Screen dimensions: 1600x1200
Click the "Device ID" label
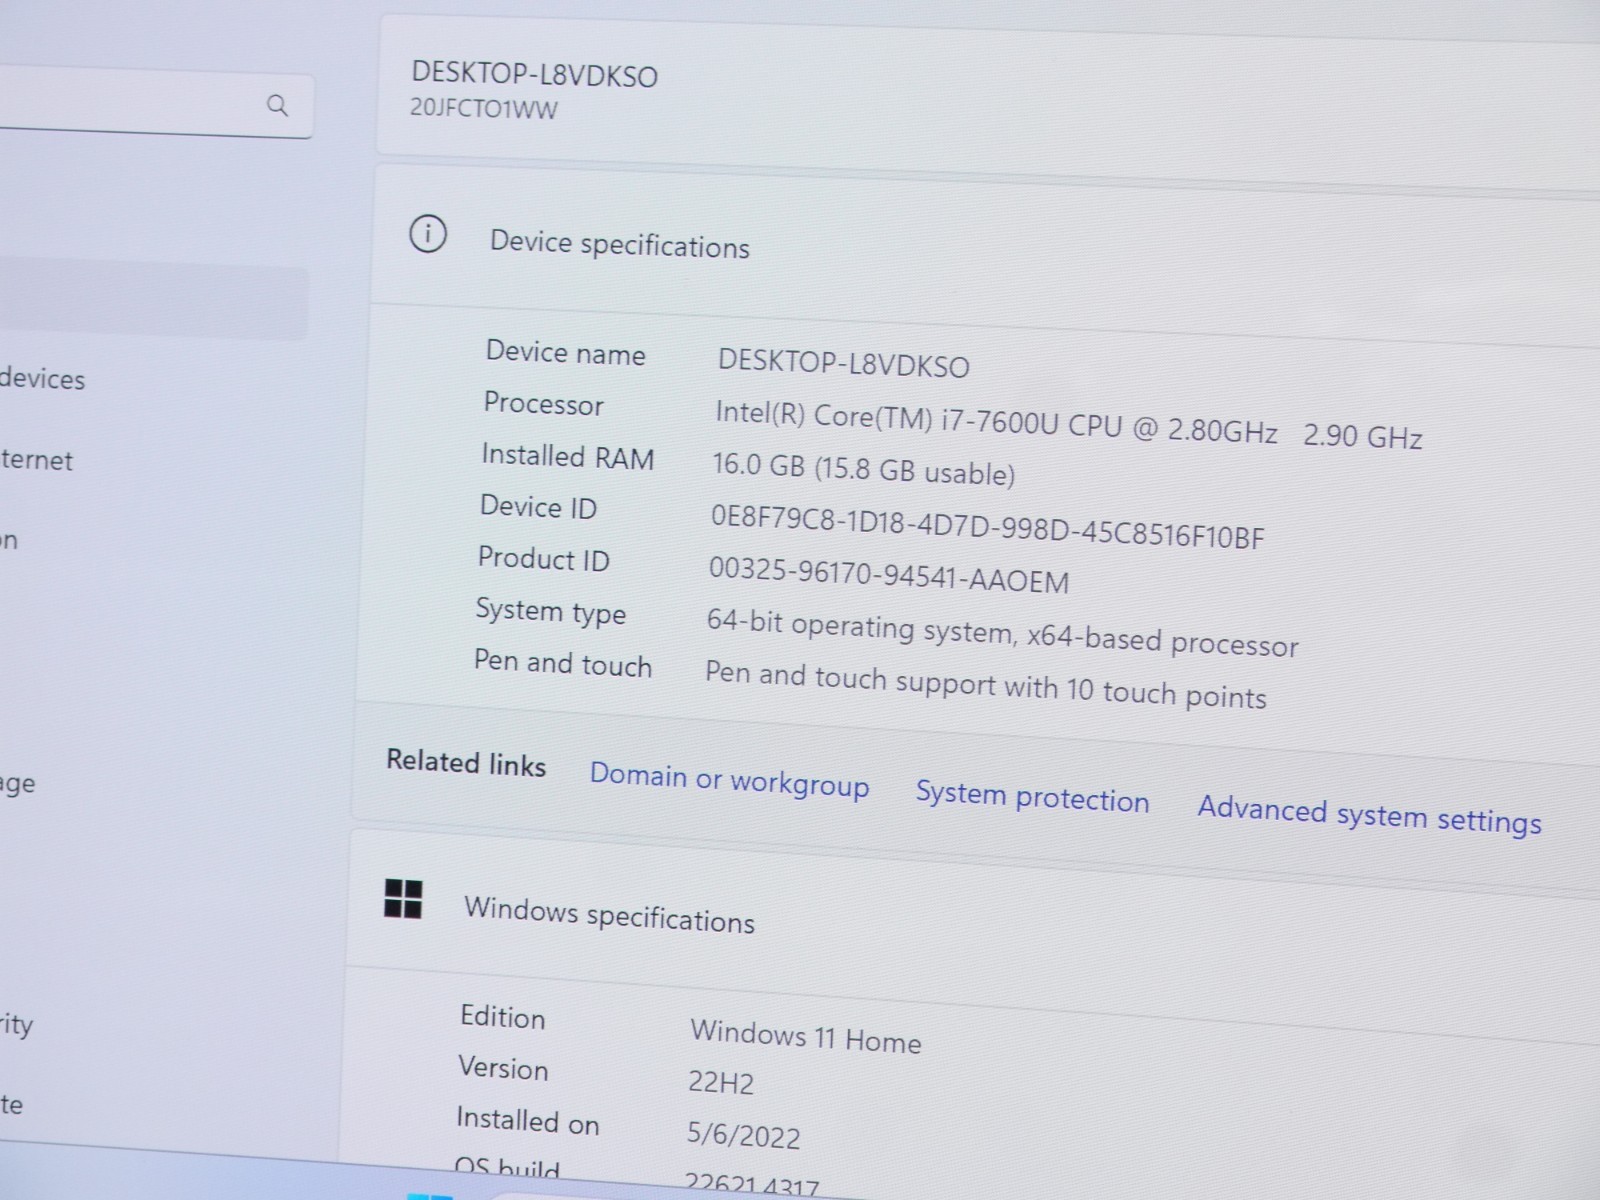click(538, 507)
